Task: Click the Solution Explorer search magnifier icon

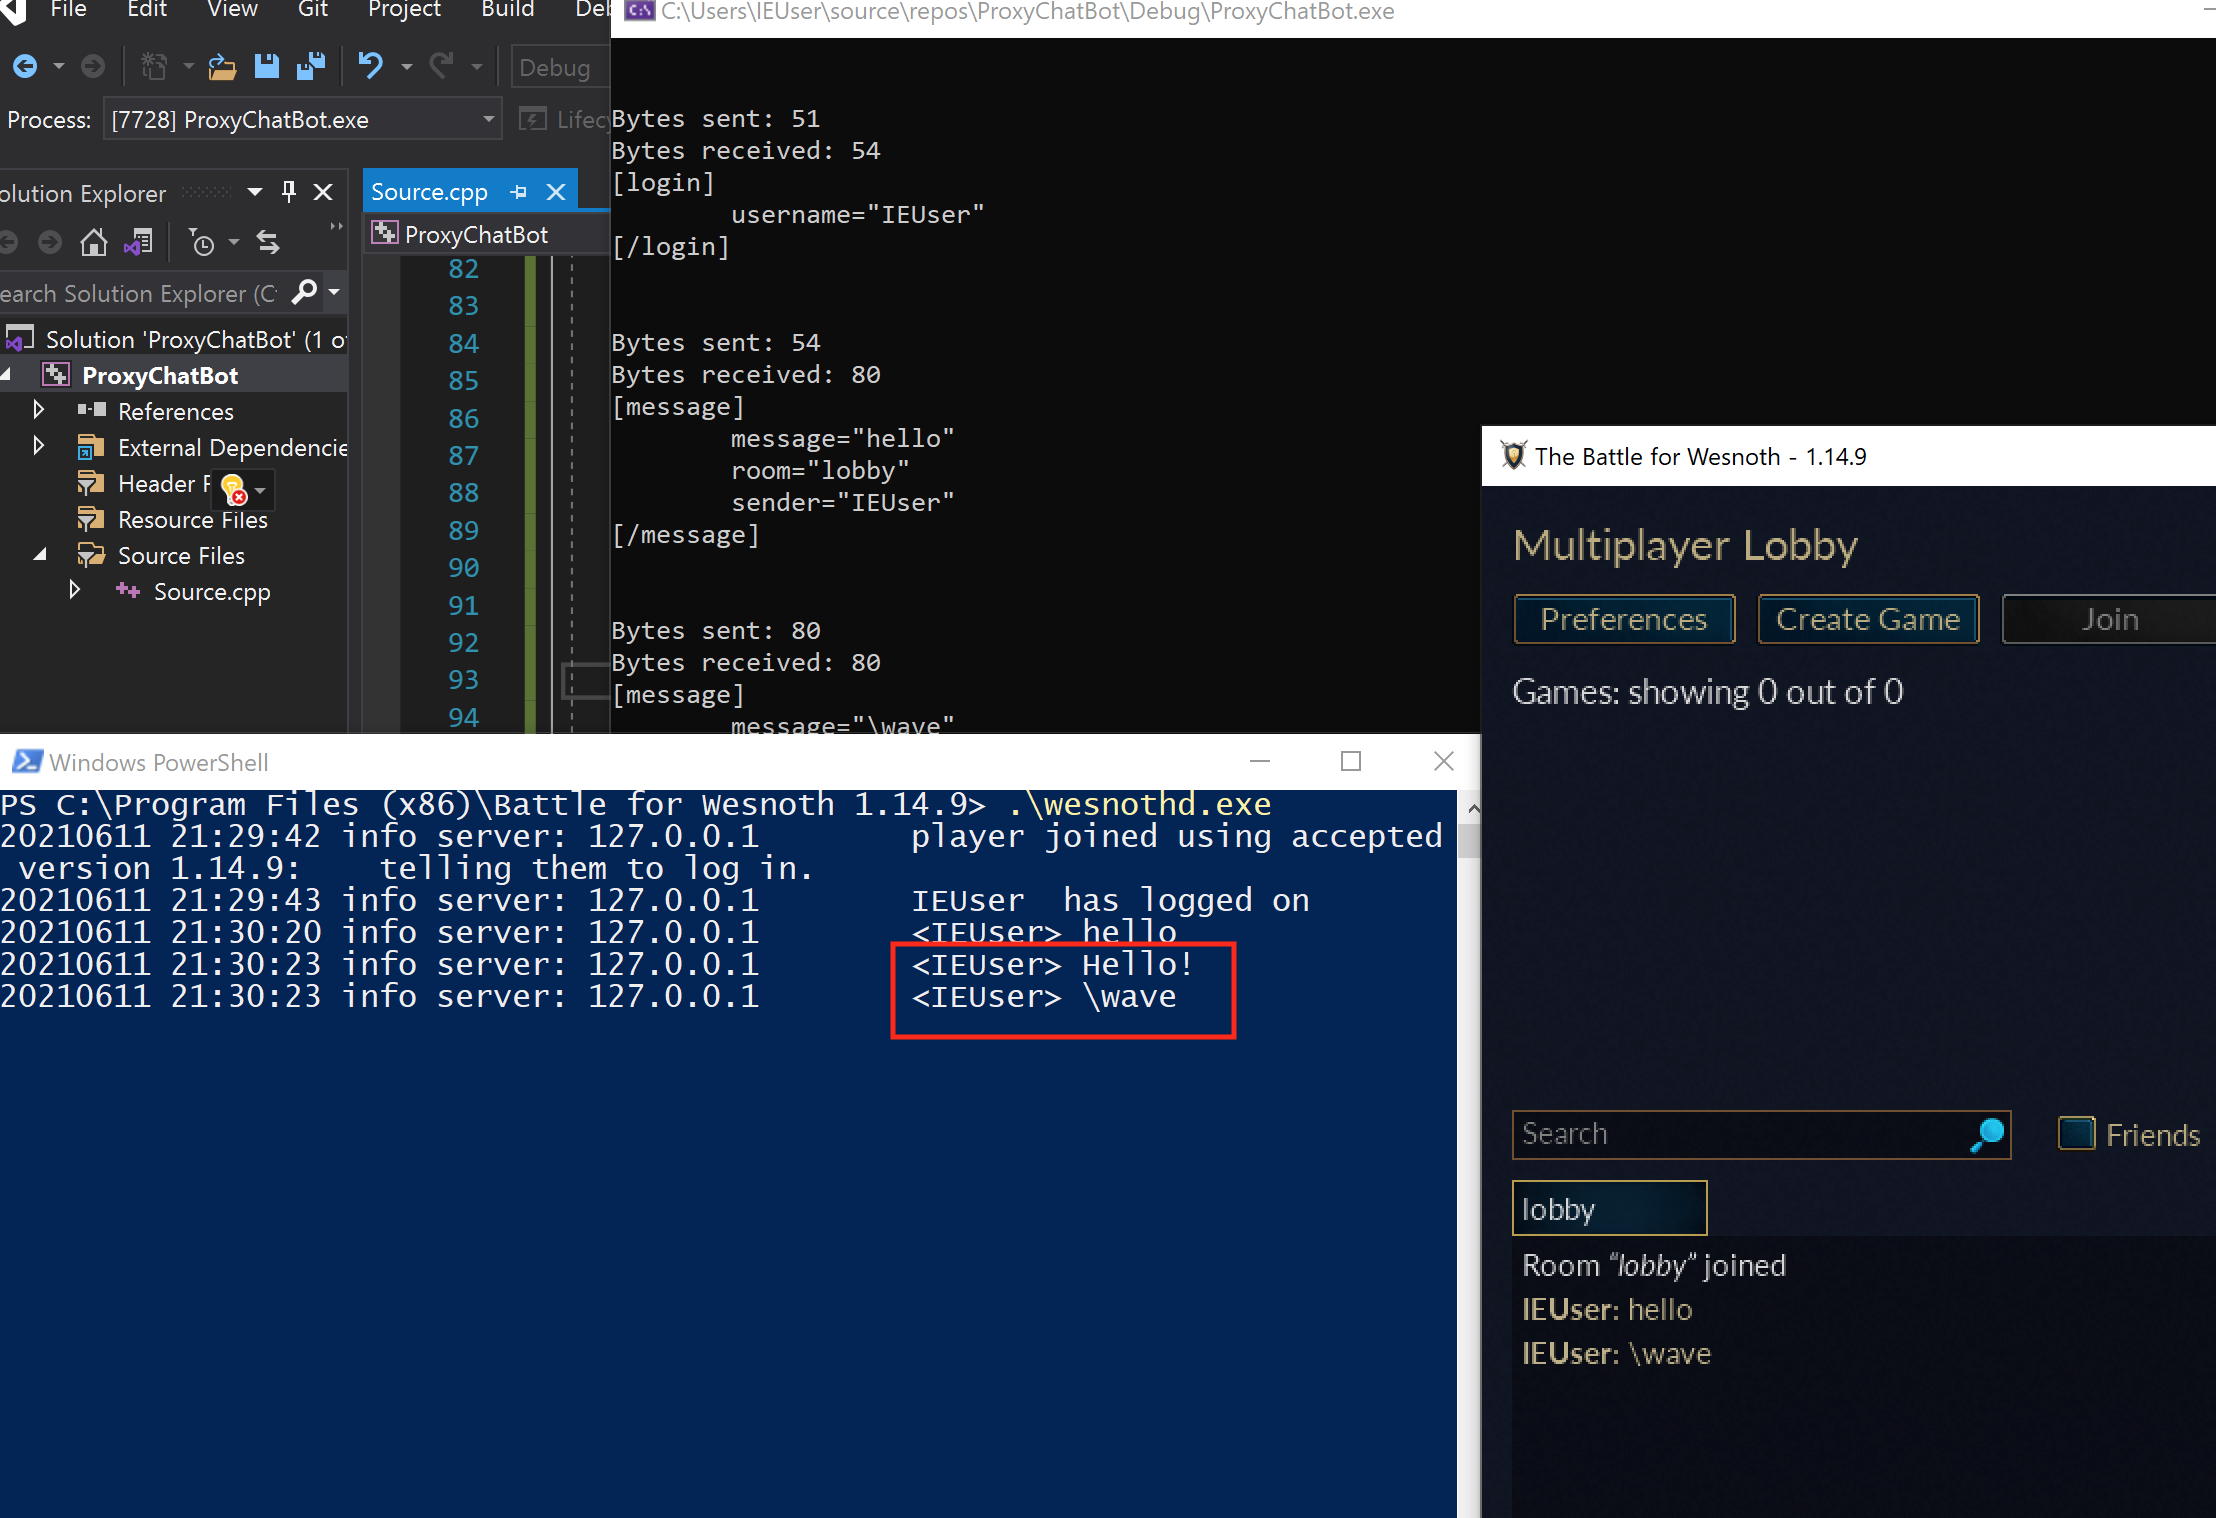Action: pyautogui.click(x=304, y=292)
